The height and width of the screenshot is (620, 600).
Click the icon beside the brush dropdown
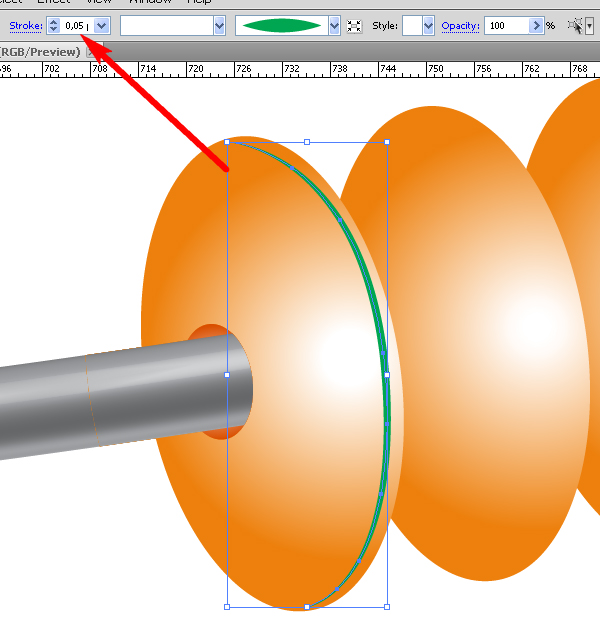click(354, 26)
